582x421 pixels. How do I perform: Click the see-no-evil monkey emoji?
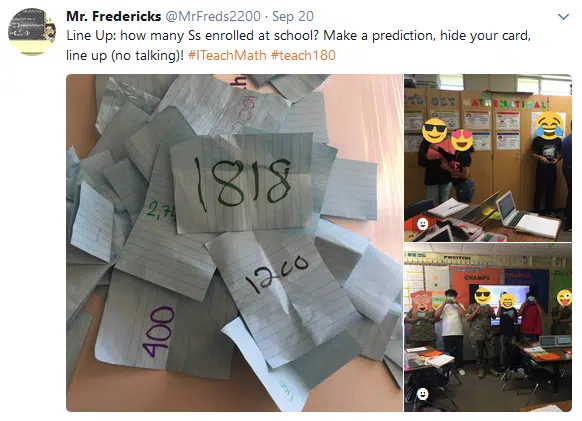point(421,301)
